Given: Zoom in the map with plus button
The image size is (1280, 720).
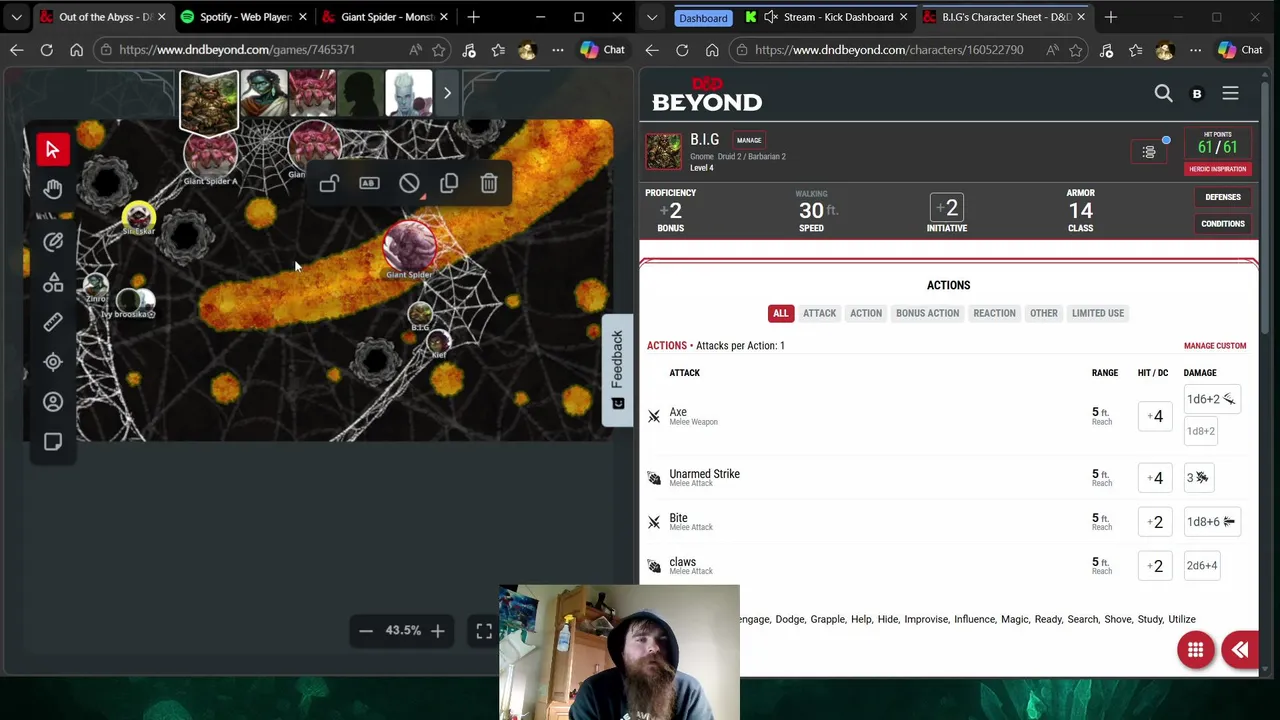Looking at the screenshot, I should coord(437,630).
